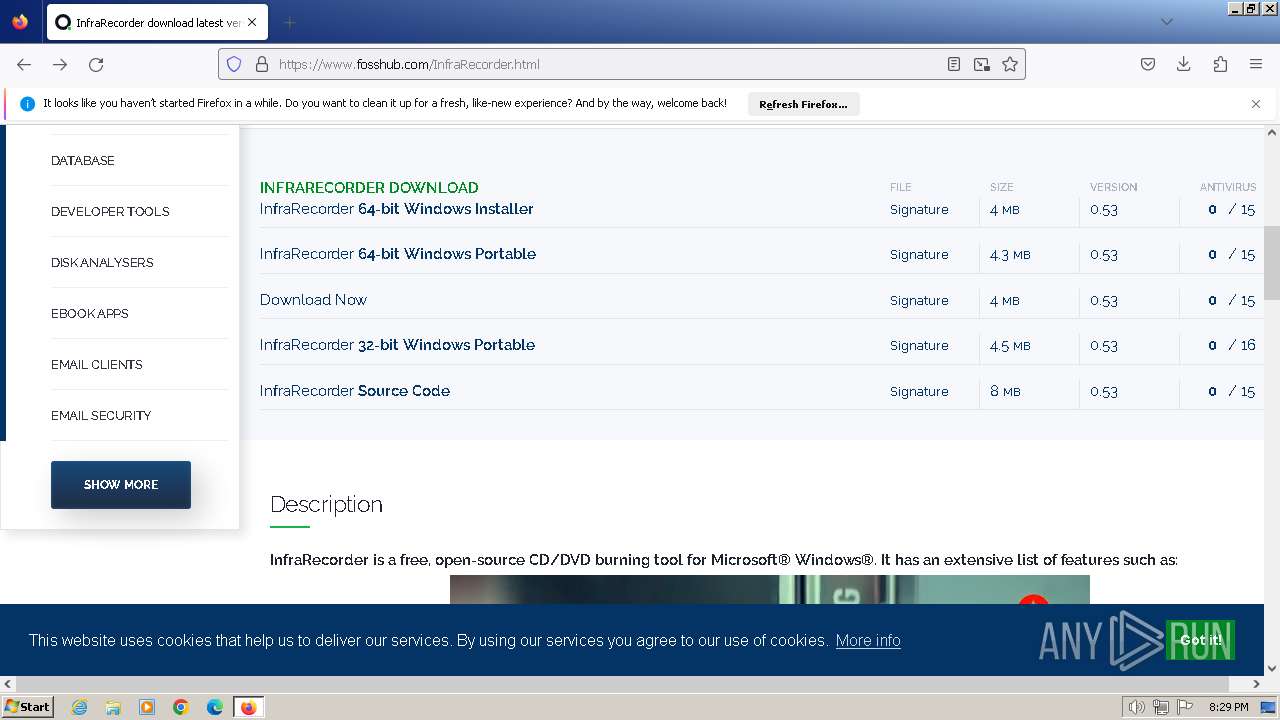Open a new tab with the plus icon
The height and width of the screenshot is (720, 1280).
point(289,22)
